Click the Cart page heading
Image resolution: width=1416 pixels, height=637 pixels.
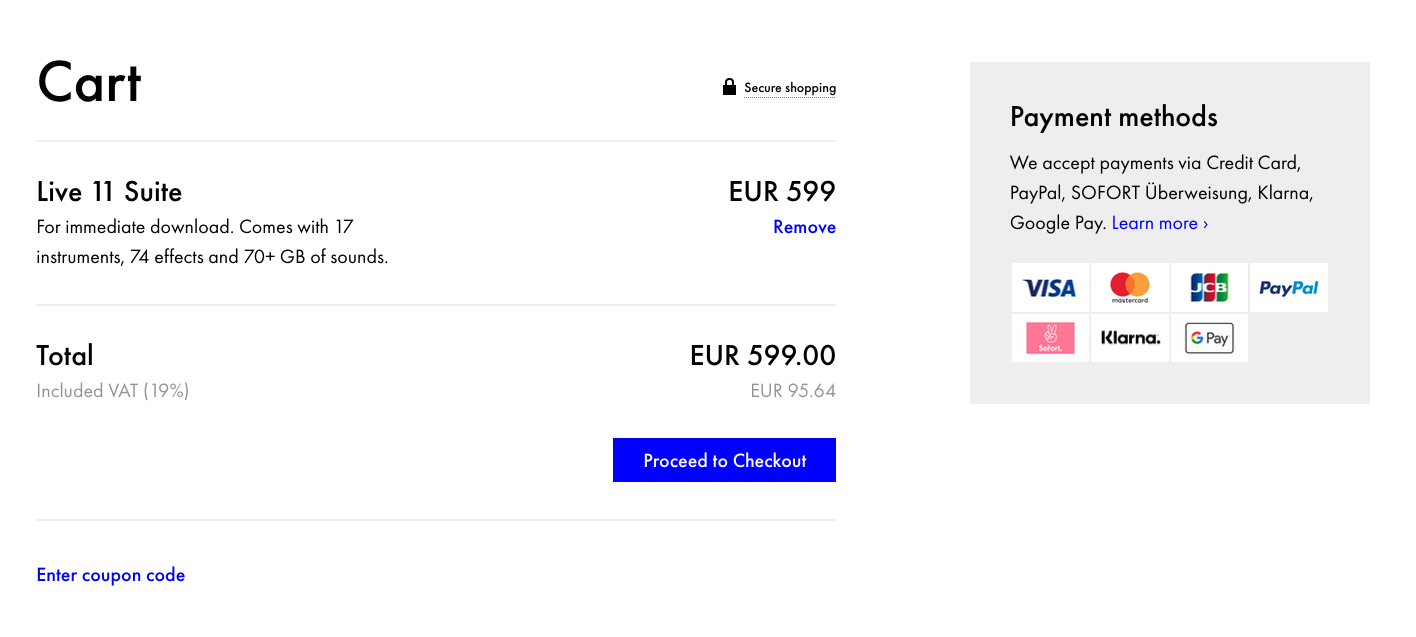pos(89,82)
